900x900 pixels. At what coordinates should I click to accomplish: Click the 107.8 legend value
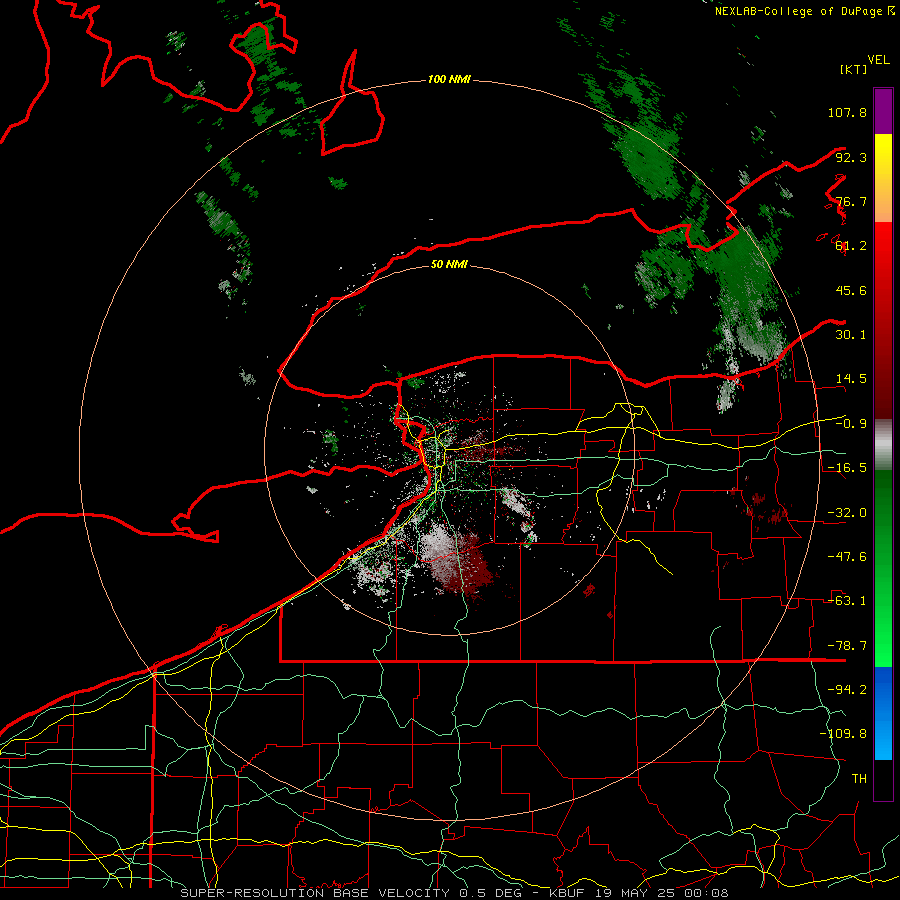pyautogui.click(x=847, y=112)
